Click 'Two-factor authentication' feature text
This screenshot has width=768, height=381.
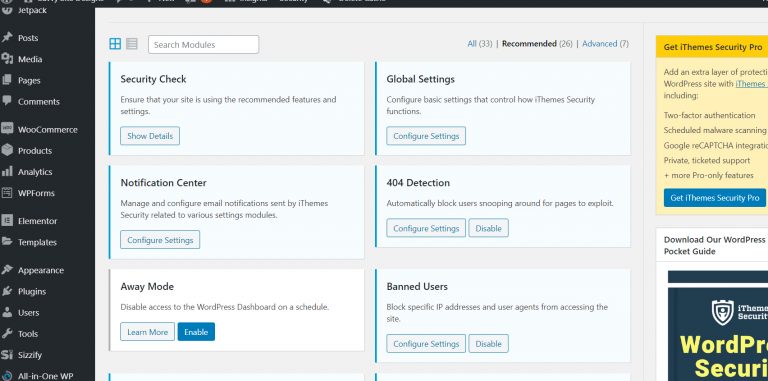pos(709,115)
